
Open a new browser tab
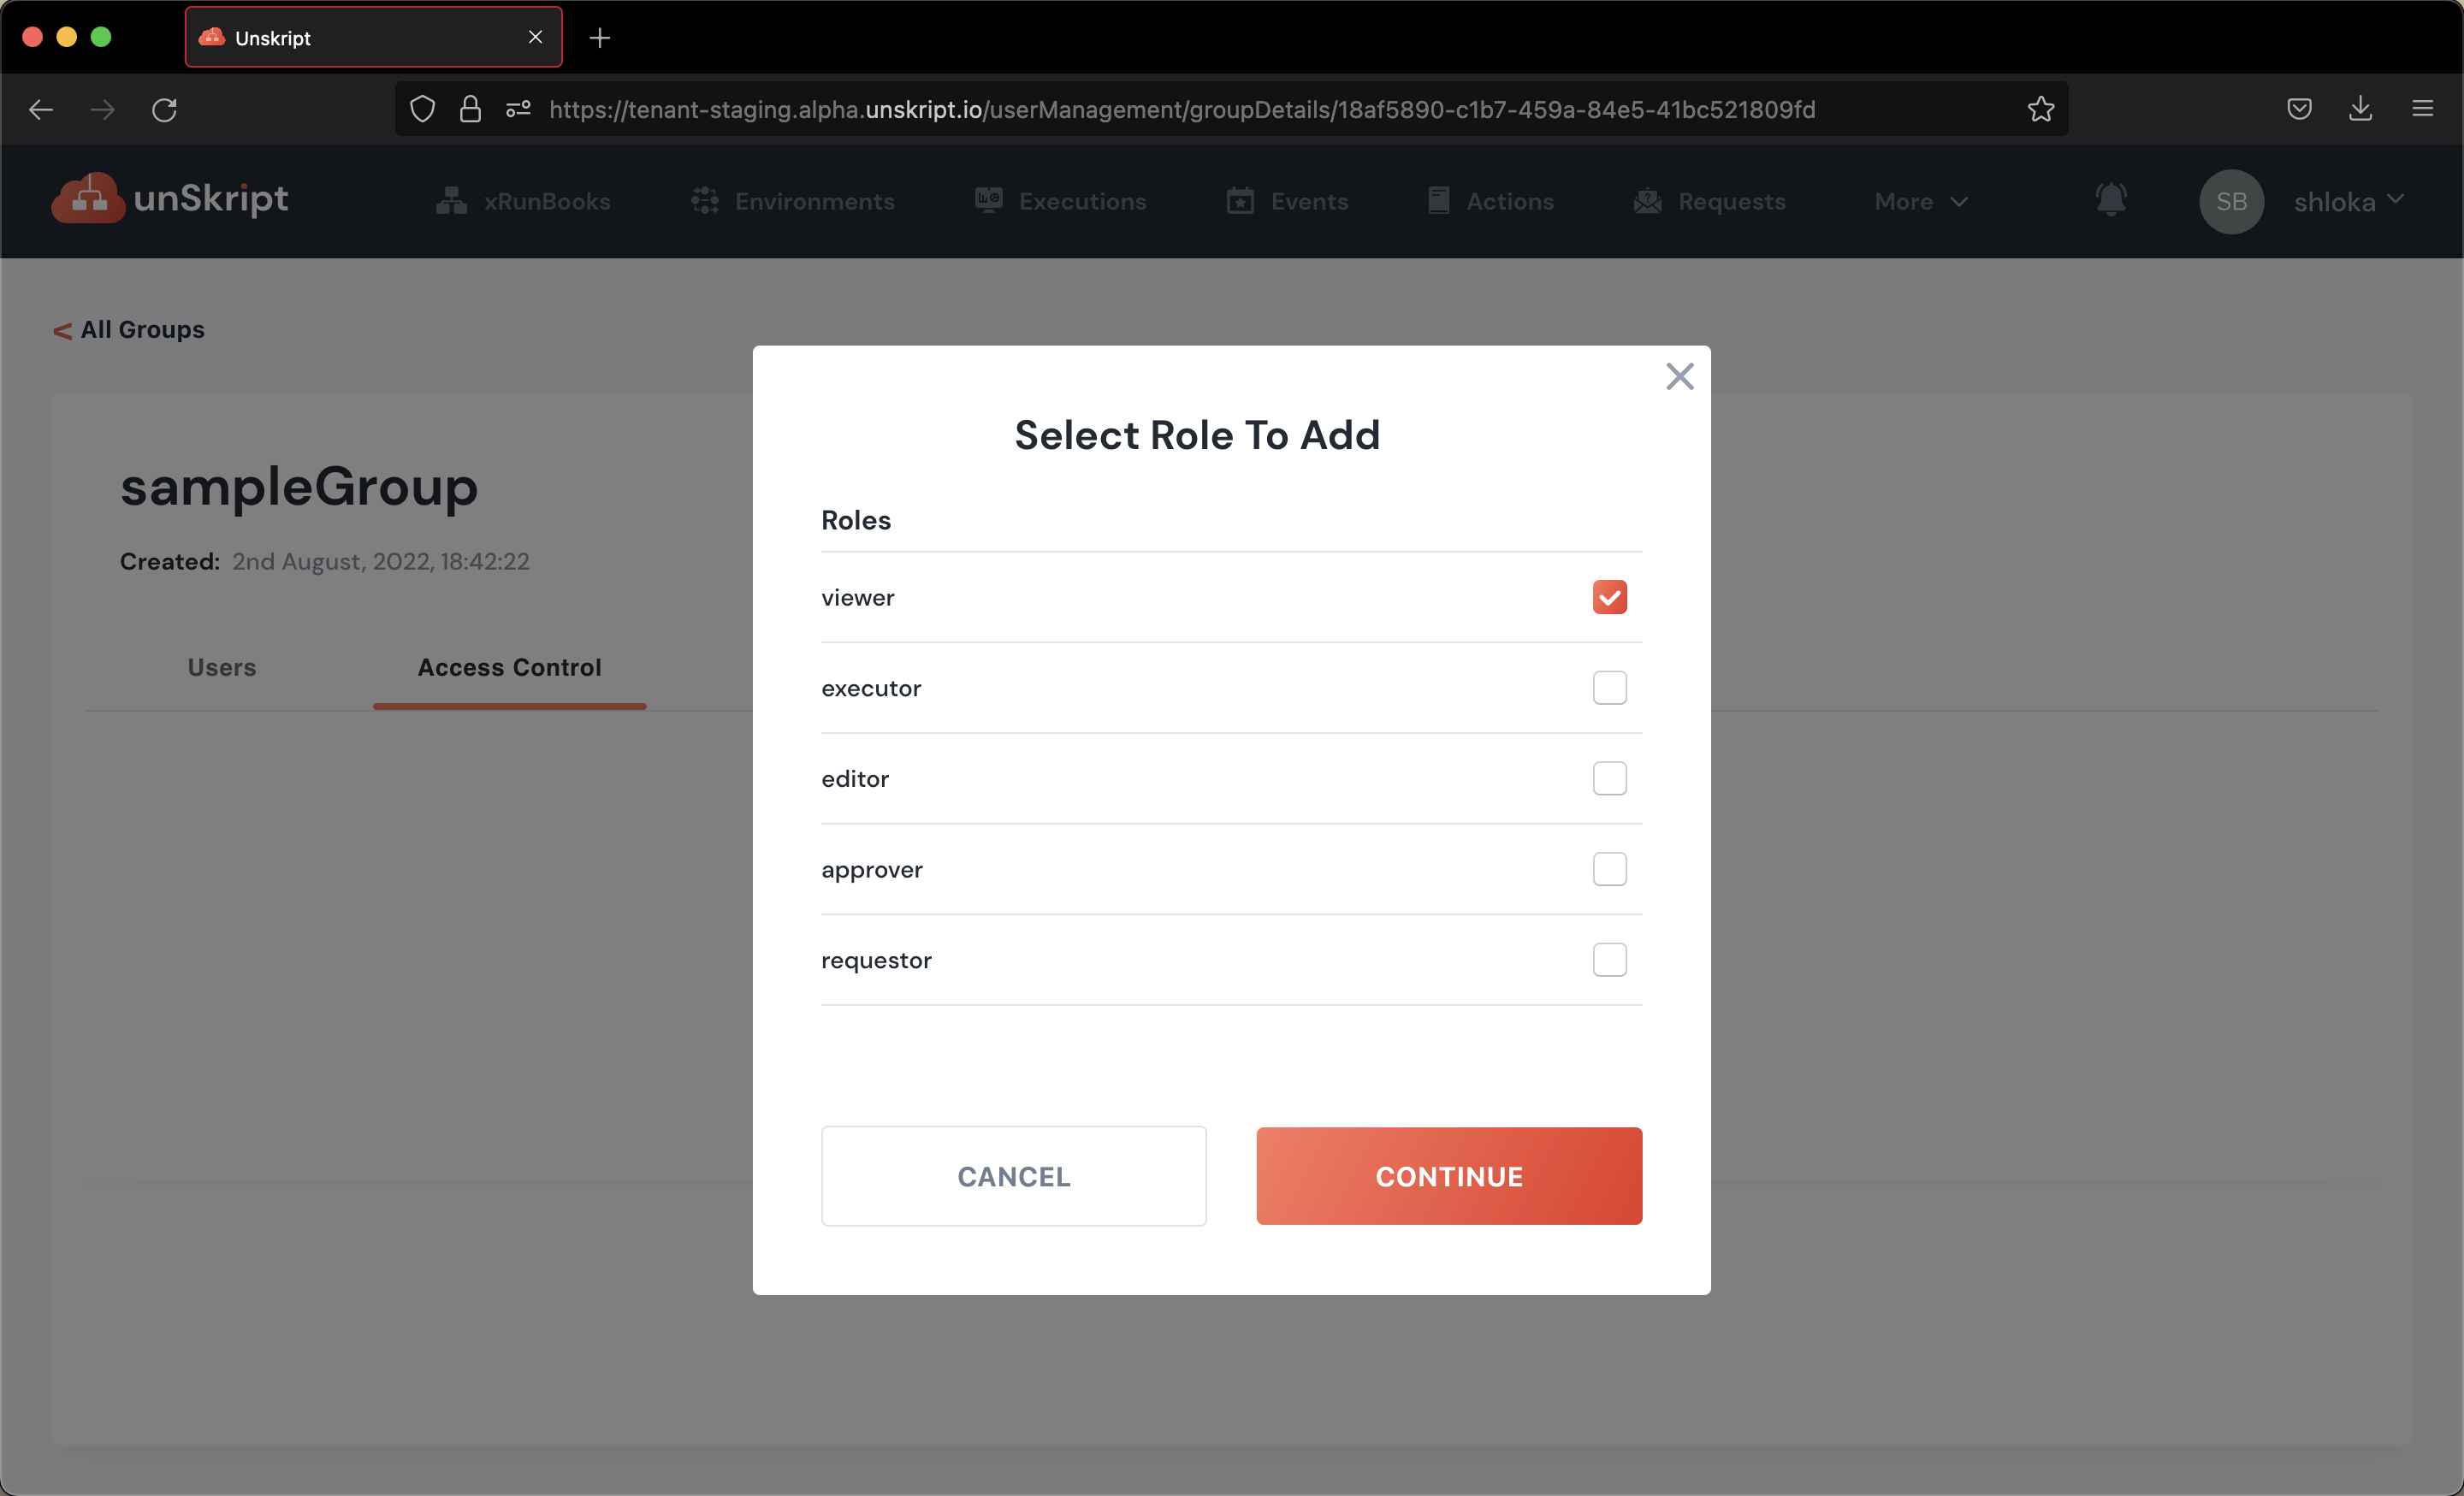click(x=600, y=38)
